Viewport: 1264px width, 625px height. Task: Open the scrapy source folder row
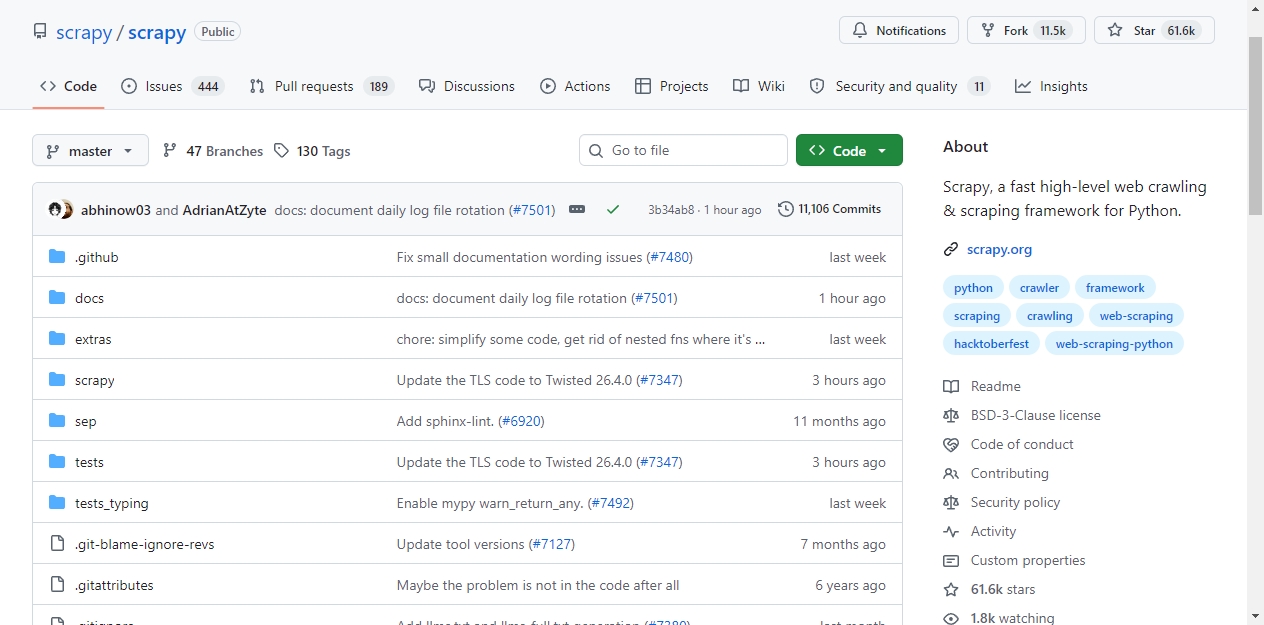click(x=467, y=380)
